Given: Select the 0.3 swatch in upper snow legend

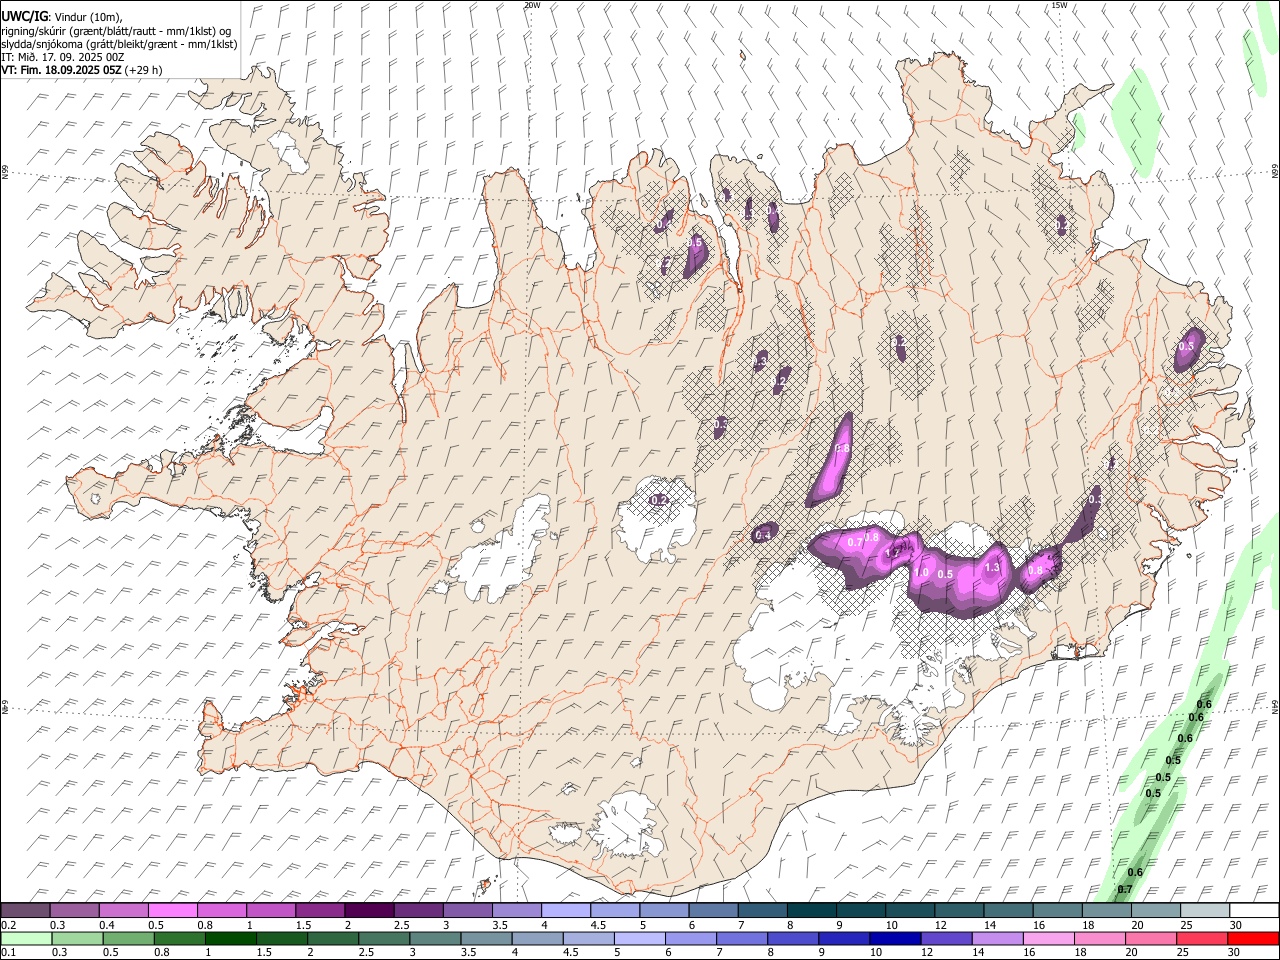Looking at the screenshot, I should [x=75, y=911].
